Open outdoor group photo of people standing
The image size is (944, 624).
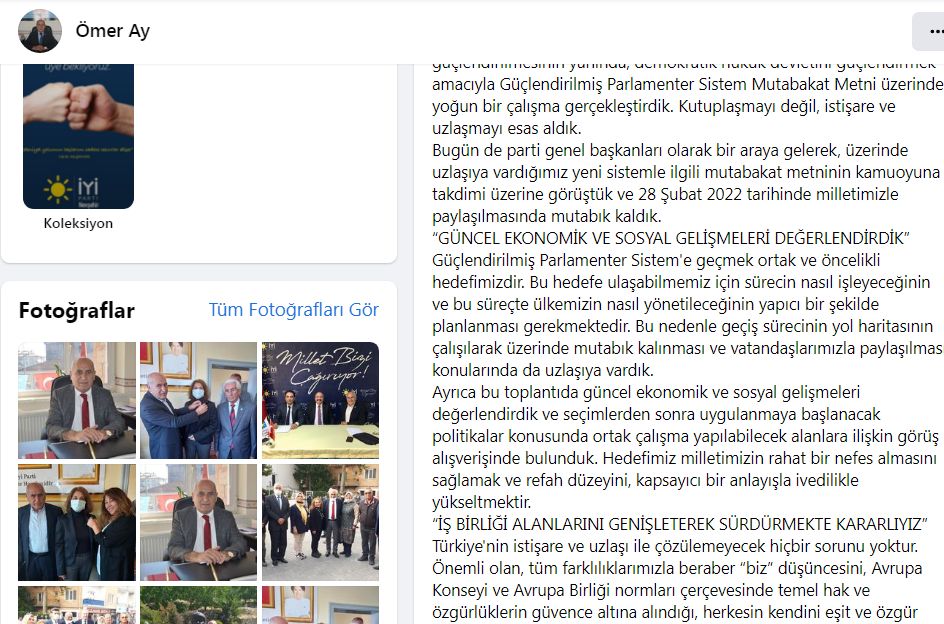click(x=320, y=522)
